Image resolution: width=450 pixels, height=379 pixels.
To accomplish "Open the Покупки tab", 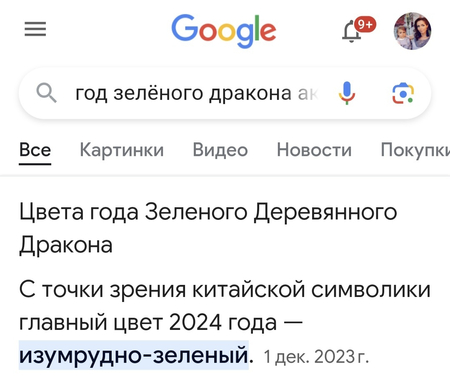I will point(415,150).
